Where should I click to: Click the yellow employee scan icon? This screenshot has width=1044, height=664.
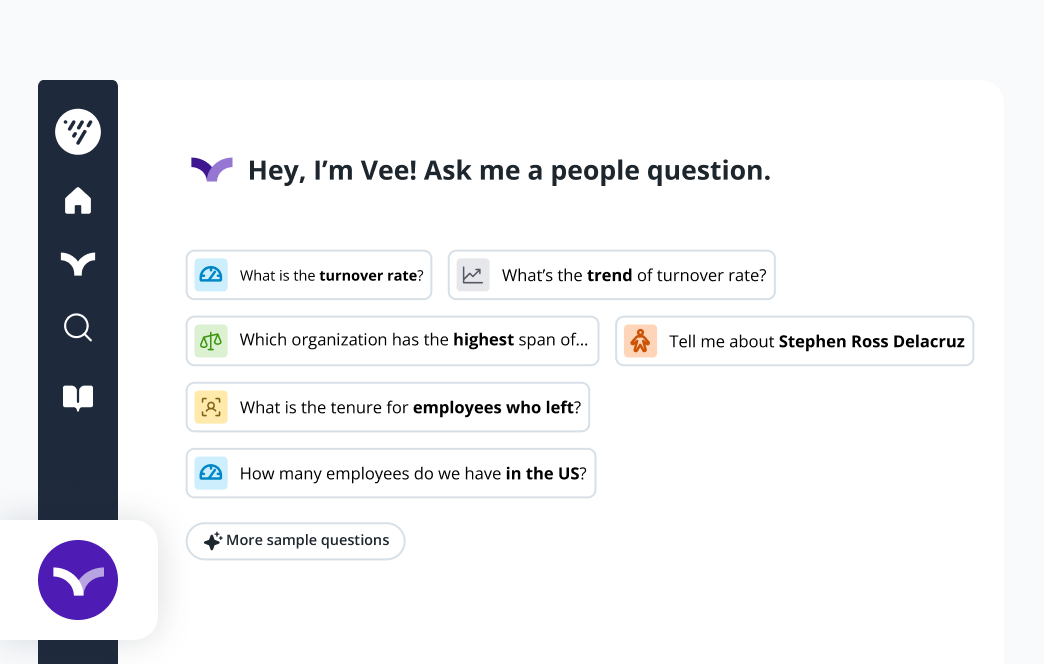(211, 407)
